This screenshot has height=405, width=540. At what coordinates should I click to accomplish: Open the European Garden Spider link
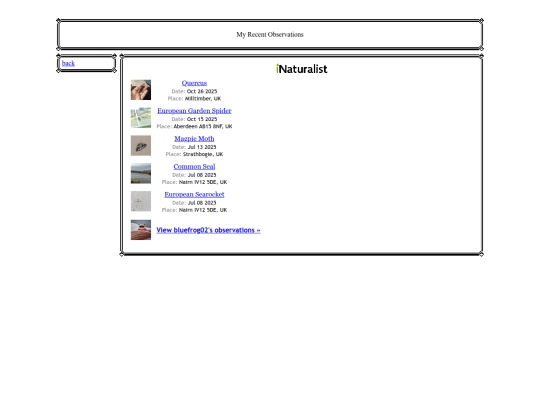pos(194,111)
